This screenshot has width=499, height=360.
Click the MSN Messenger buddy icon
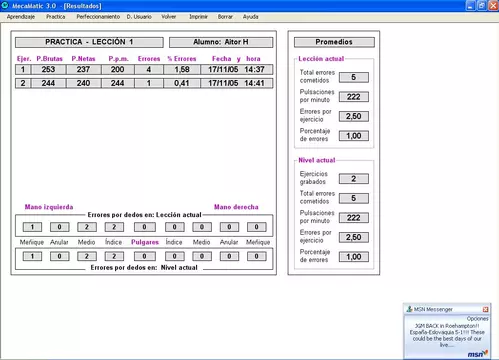(x=409, y=309)
